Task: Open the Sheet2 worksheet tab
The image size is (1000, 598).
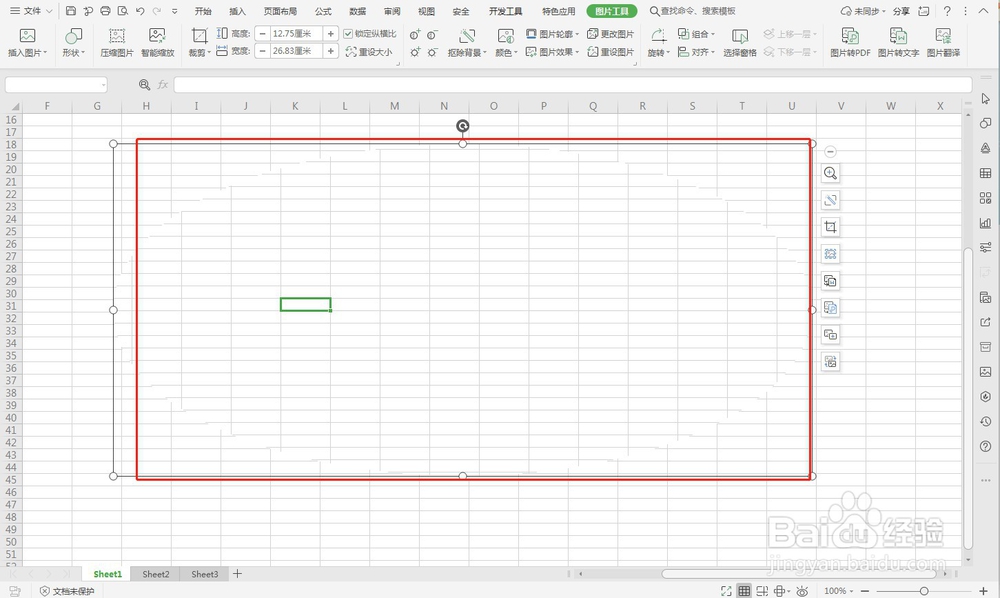Action: pyautogui.click(x=156, y=574)
